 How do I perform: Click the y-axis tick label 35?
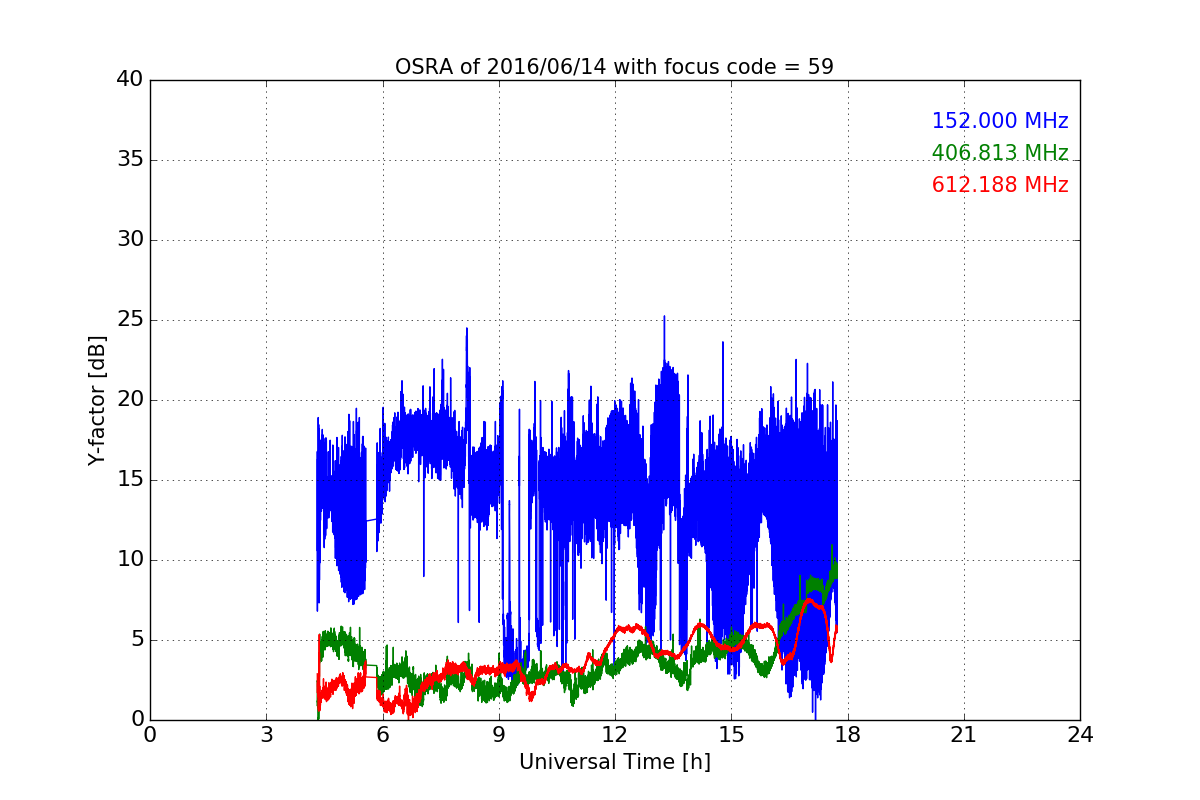130,159
